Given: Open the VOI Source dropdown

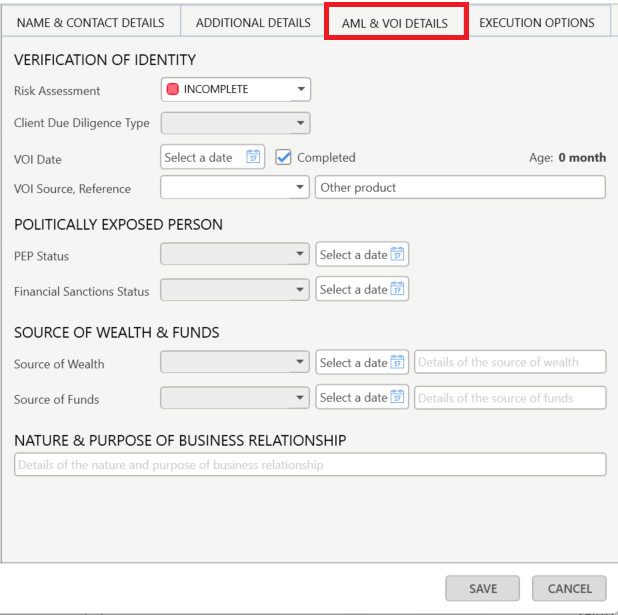Looking at the screenshot, I should [x=300, y=187].
